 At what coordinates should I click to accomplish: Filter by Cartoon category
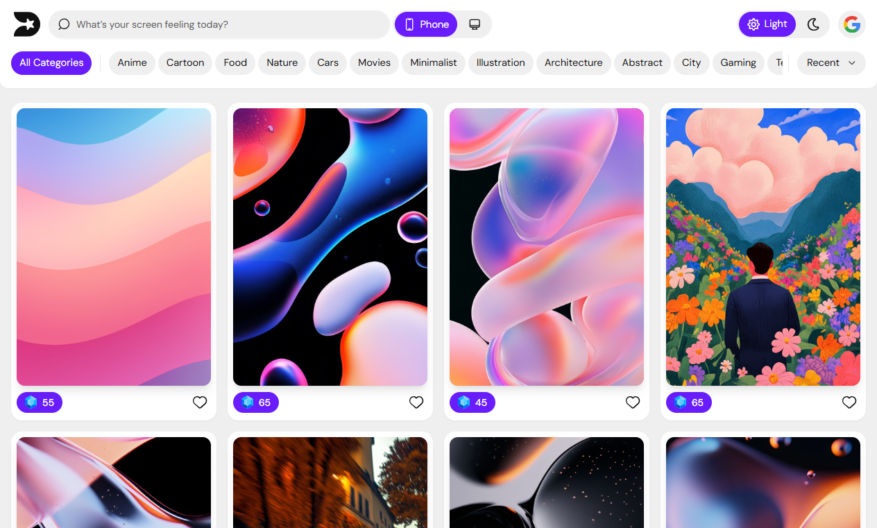(185, 63)
